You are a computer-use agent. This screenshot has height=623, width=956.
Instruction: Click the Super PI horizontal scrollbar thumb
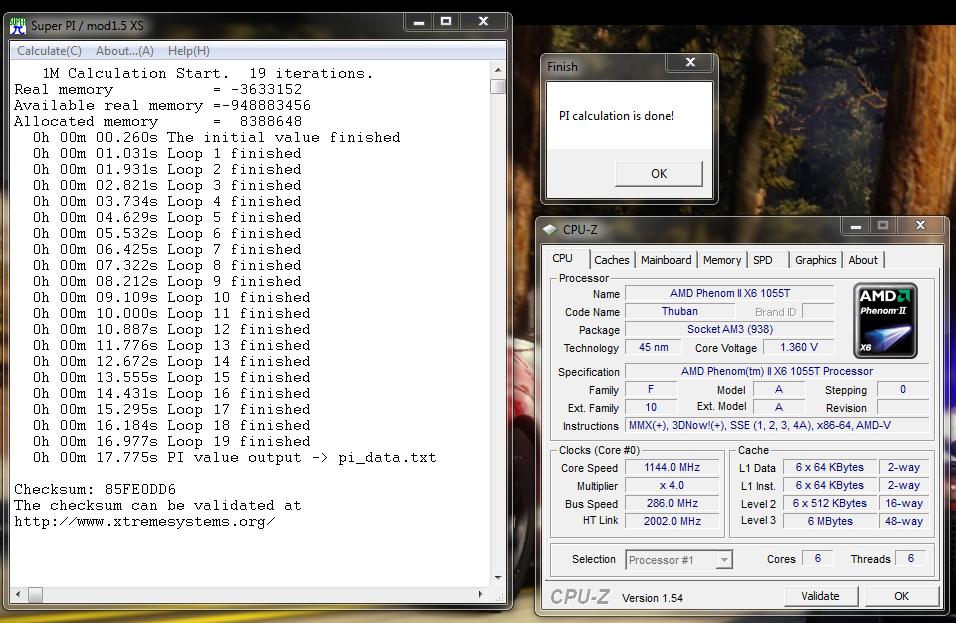pyautogui.click(x=35, y=594)
